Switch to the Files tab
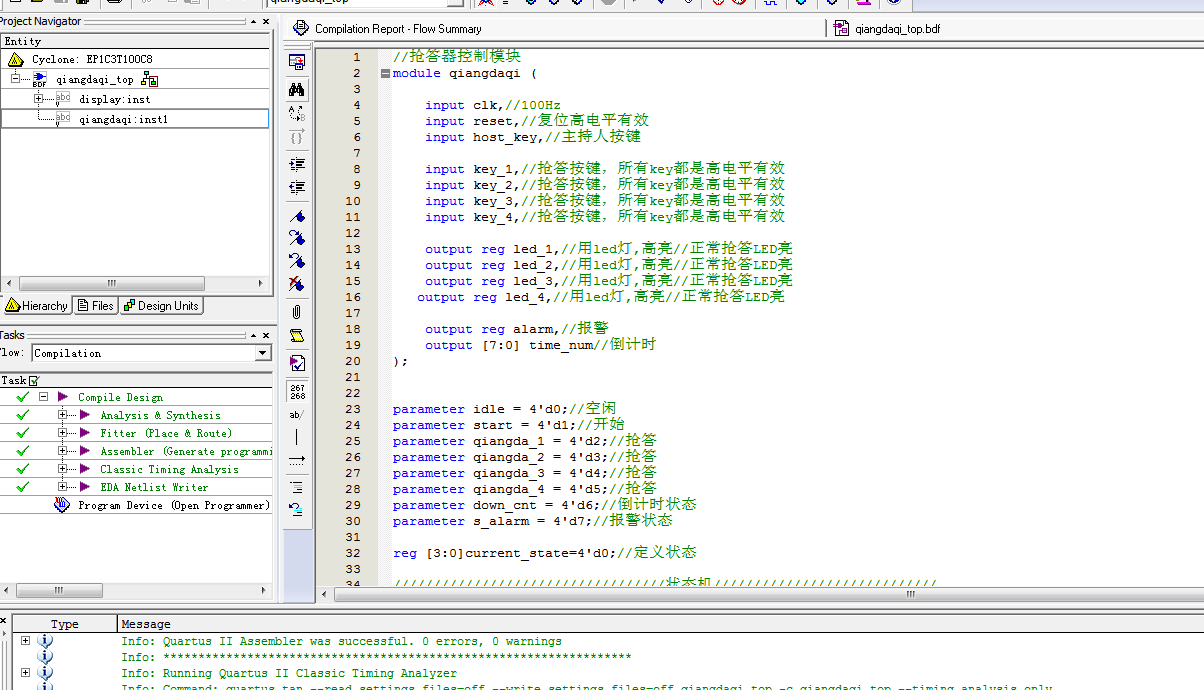 95,306
